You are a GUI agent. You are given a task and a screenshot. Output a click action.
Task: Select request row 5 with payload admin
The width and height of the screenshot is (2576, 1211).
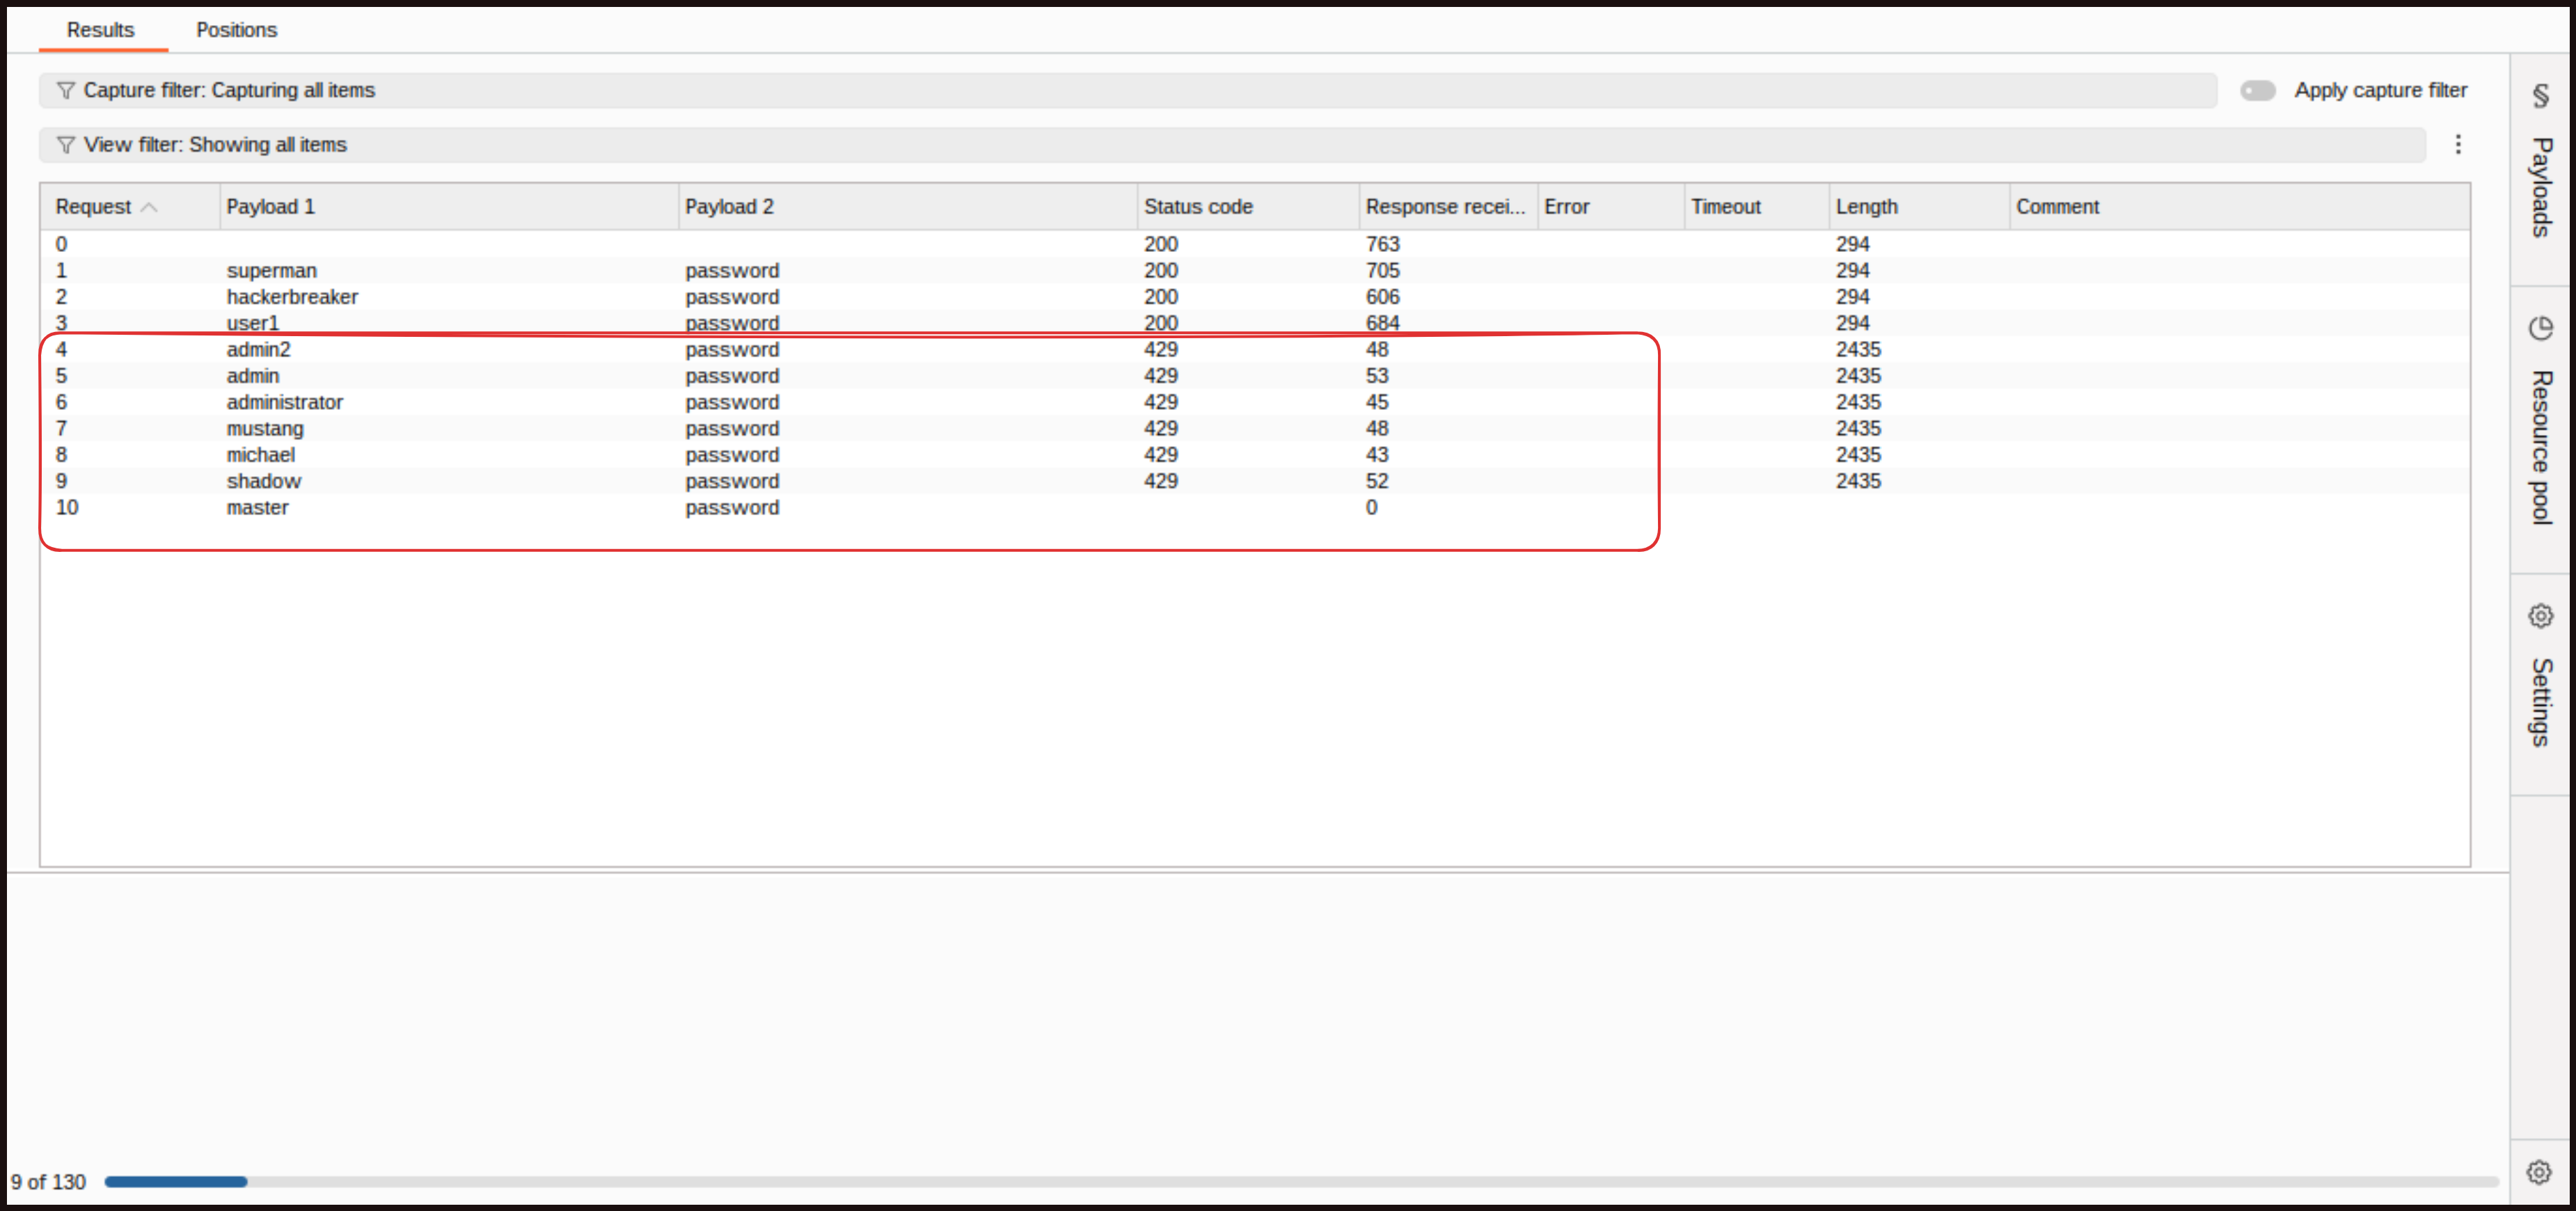click(253, 376)
